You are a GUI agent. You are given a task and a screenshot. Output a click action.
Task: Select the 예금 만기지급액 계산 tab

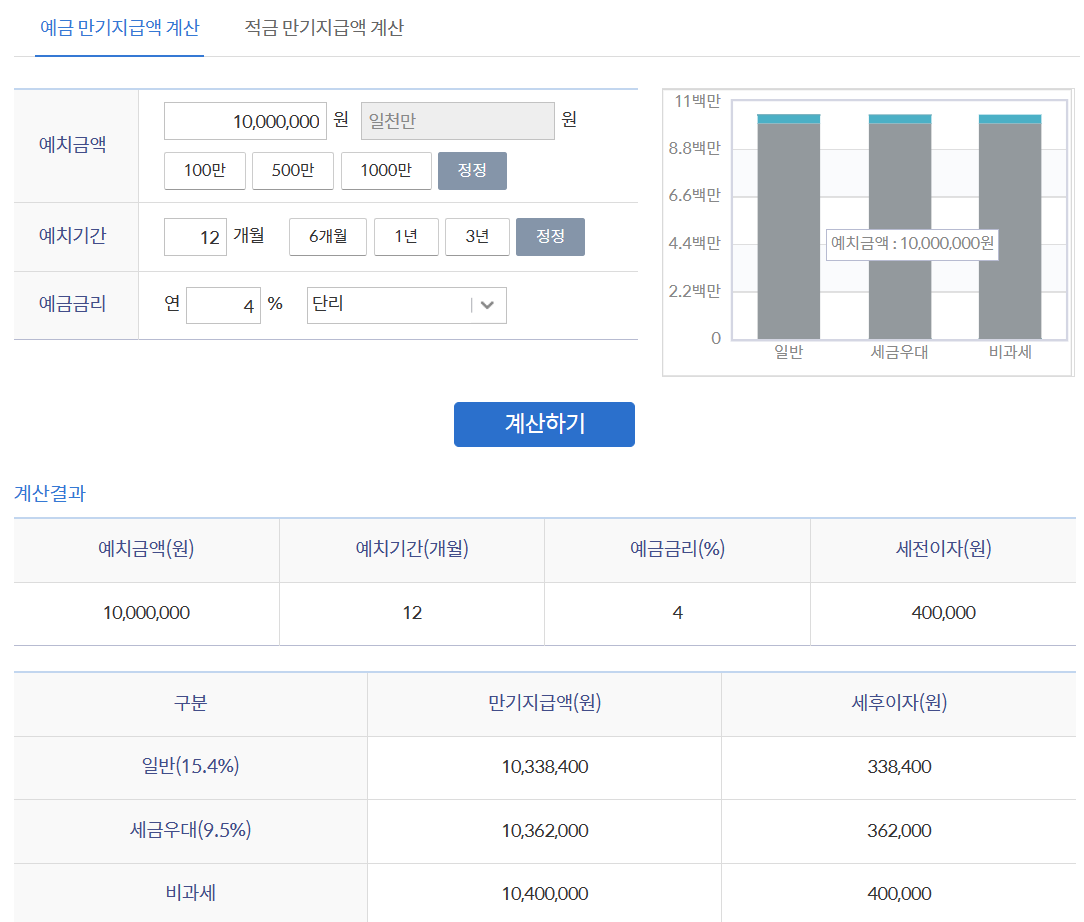(x=119, y=29)
